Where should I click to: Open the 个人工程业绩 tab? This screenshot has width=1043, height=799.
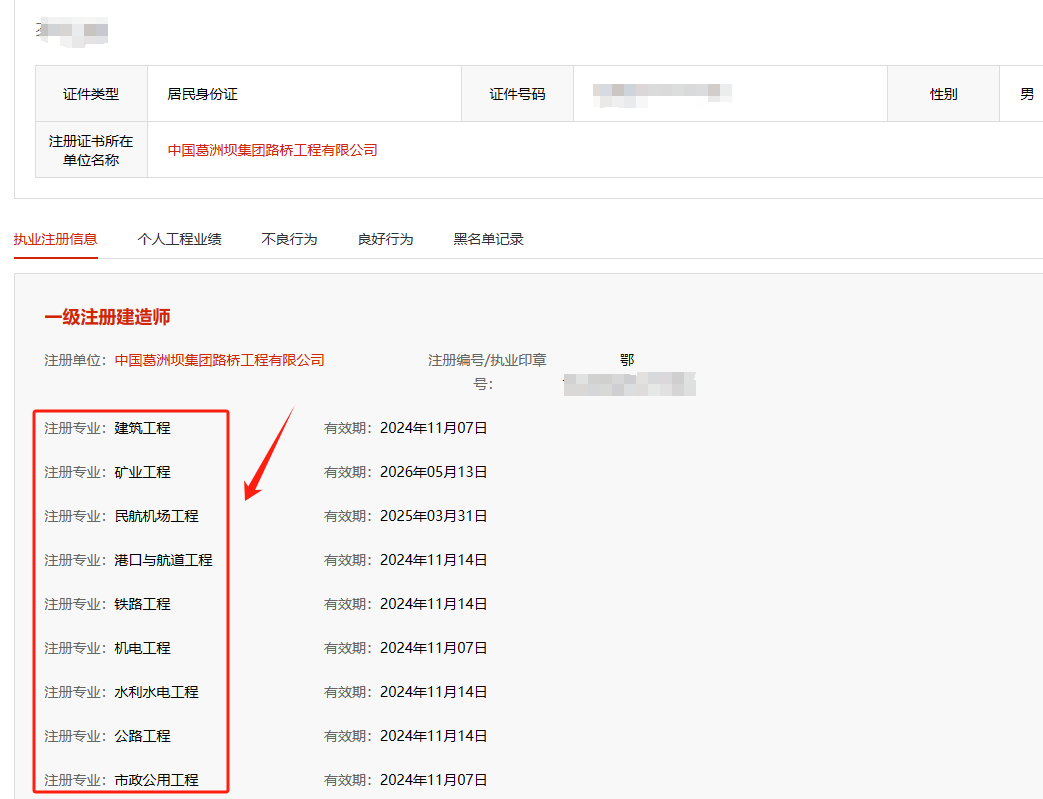(179, 239)
